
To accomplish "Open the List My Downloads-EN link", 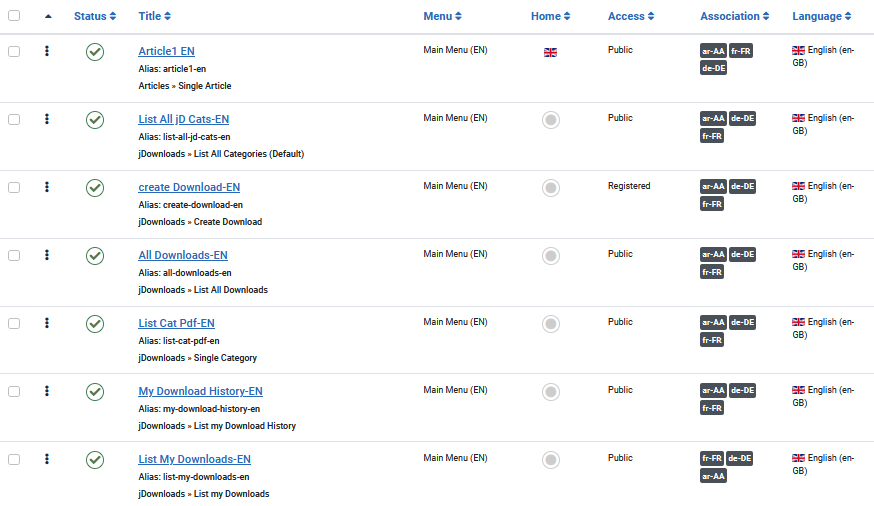I will [x=195, y=459].
